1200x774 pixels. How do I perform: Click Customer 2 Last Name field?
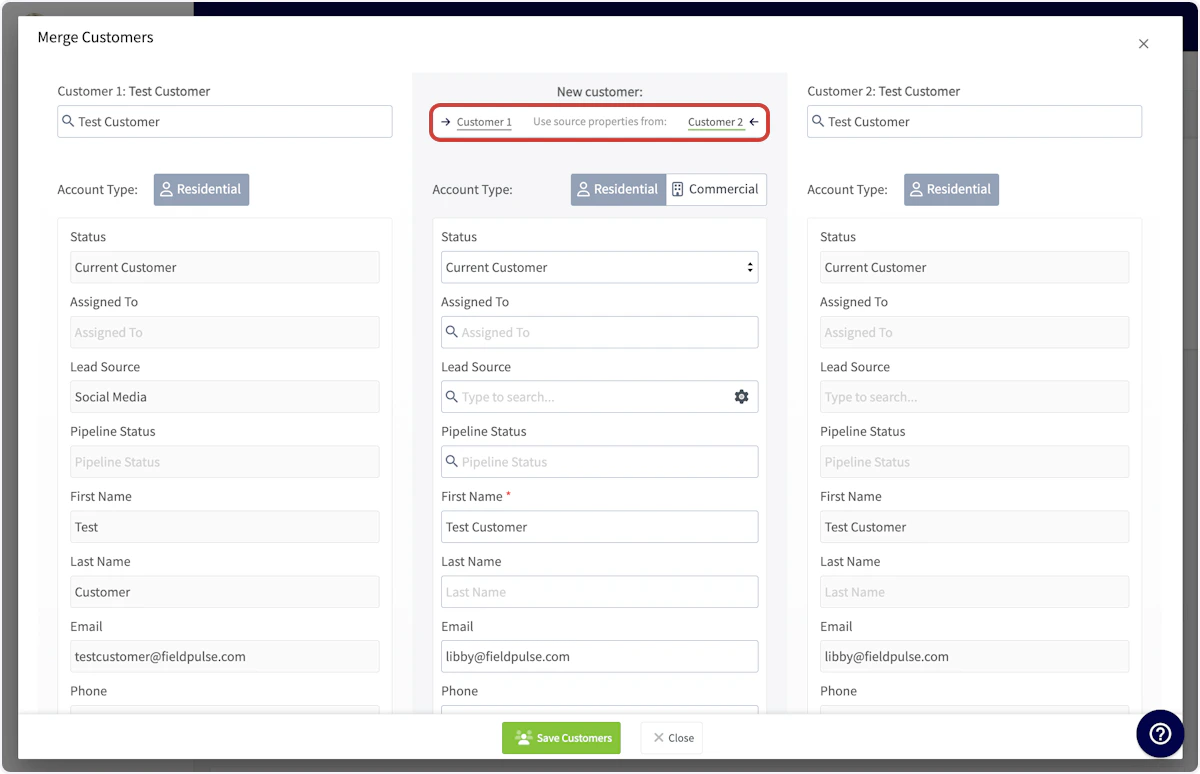click(975, 592)
